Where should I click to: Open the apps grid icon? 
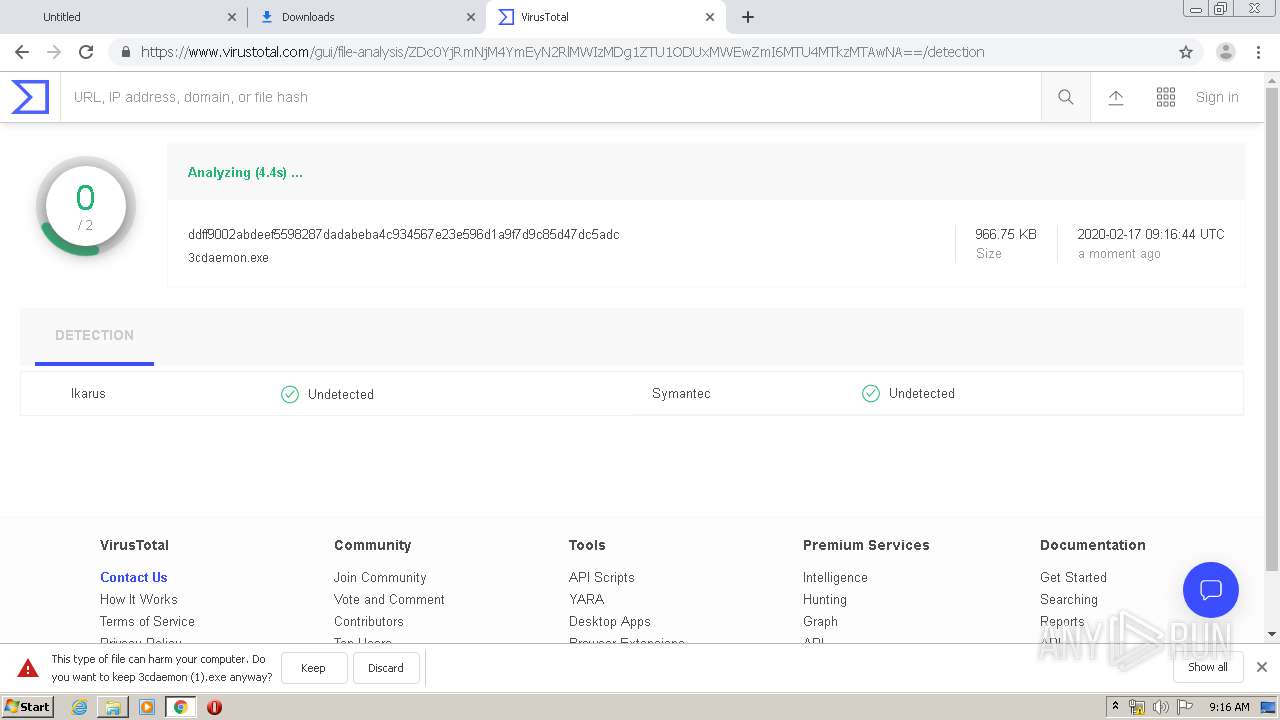click(x=1166, y=97)
